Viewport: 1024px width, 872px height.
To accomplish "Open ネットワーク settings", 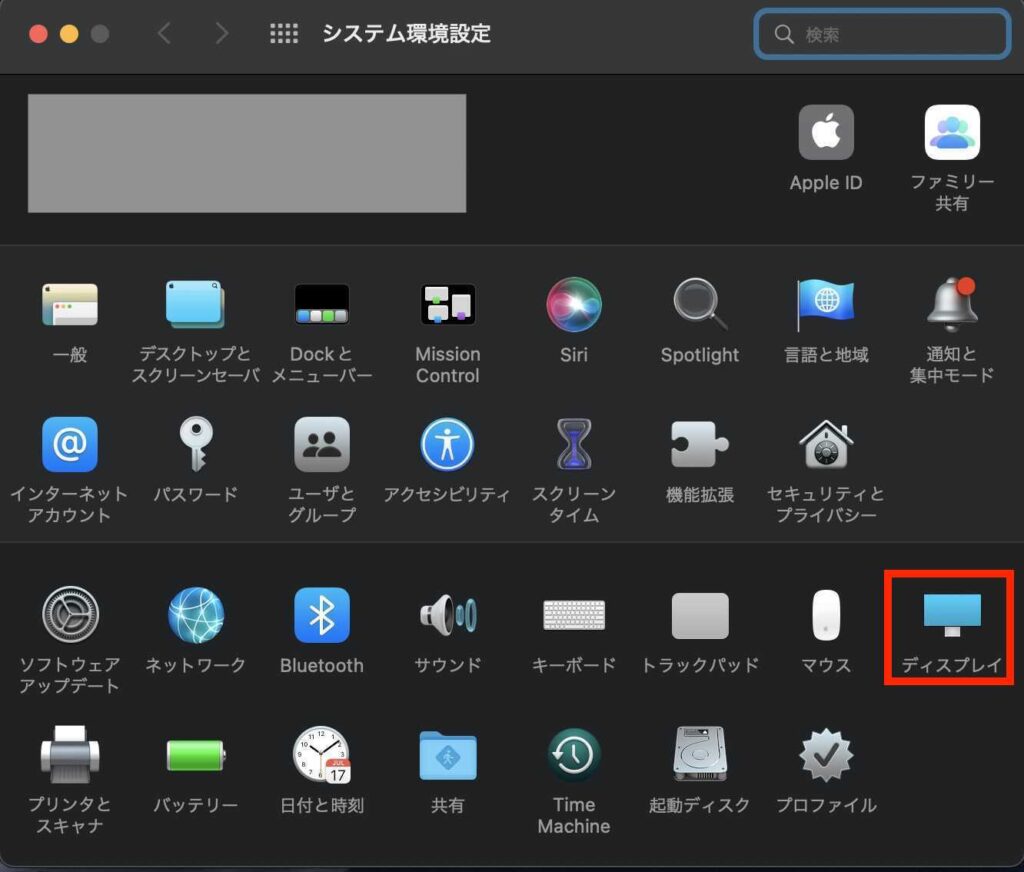I will [195, 615].
